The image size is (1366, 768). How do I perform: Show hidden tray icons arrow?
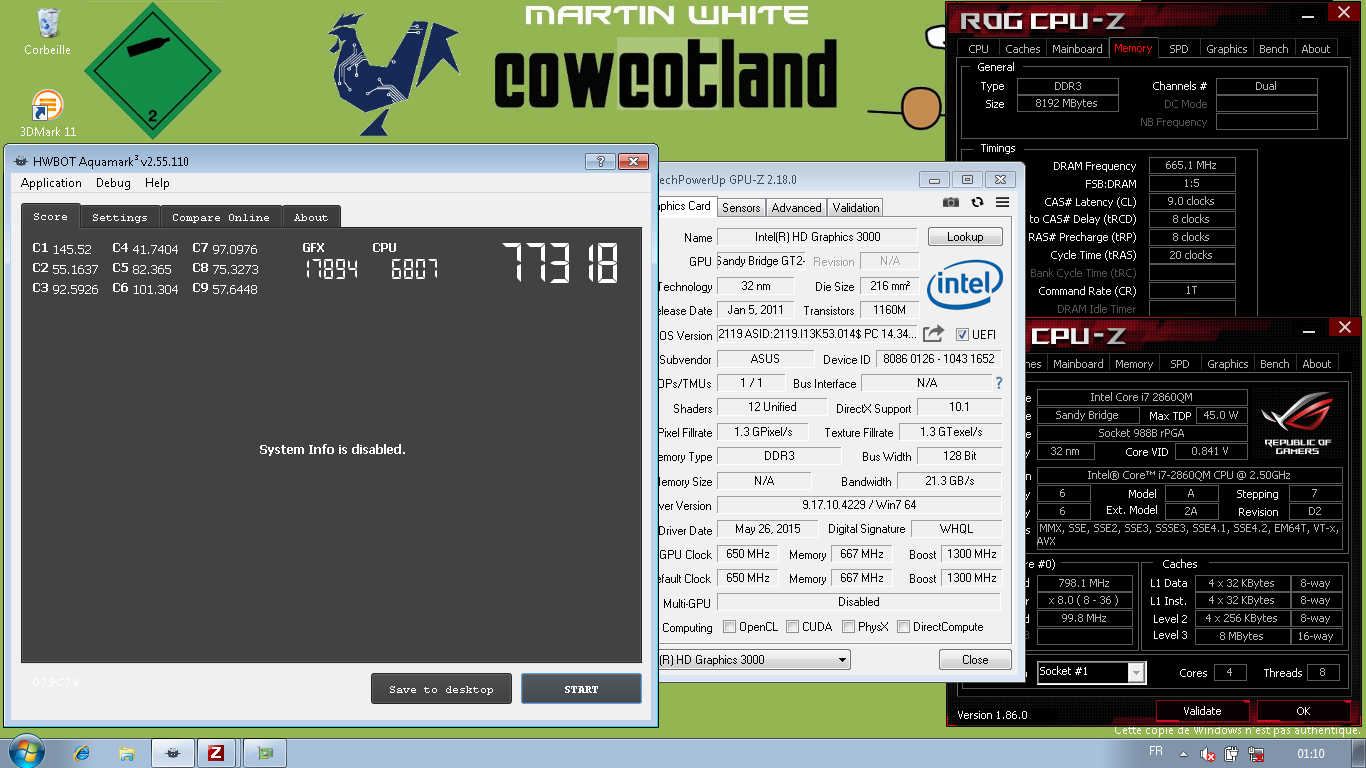click(x=1183, y=753)
